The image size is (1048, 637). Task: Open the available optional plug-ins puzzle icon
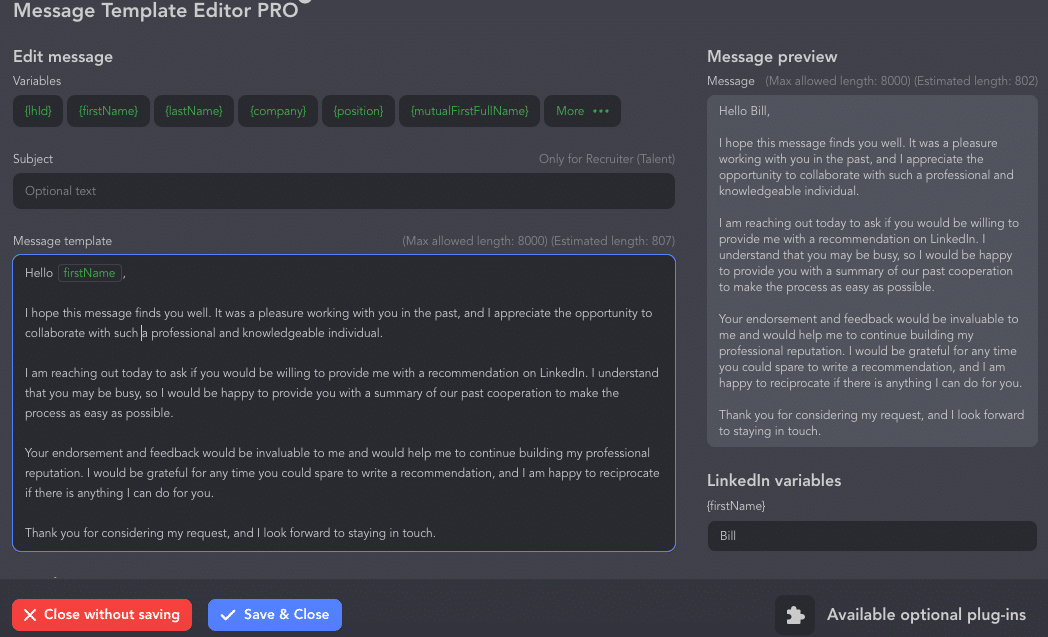[x=794, y=614]
